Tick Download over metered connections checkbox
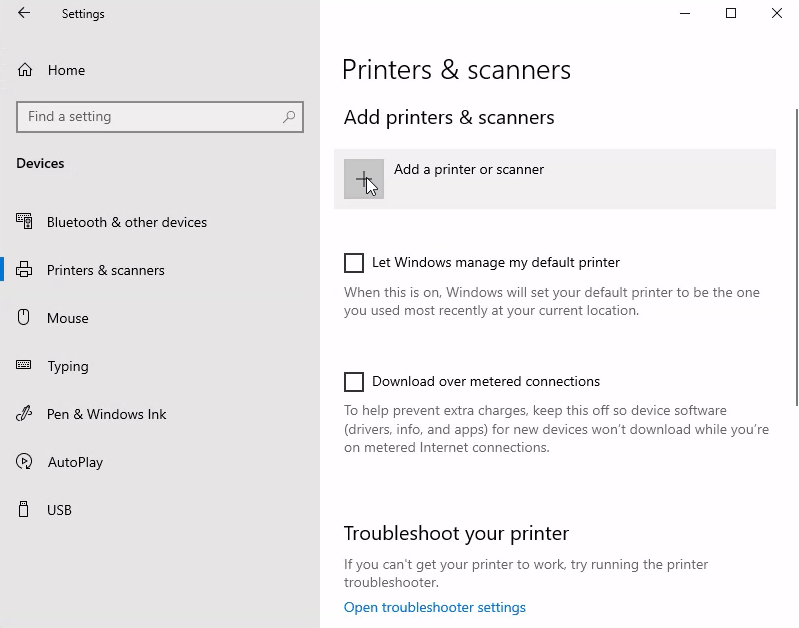This screenshot has height=628, width=799. (354, 382)
